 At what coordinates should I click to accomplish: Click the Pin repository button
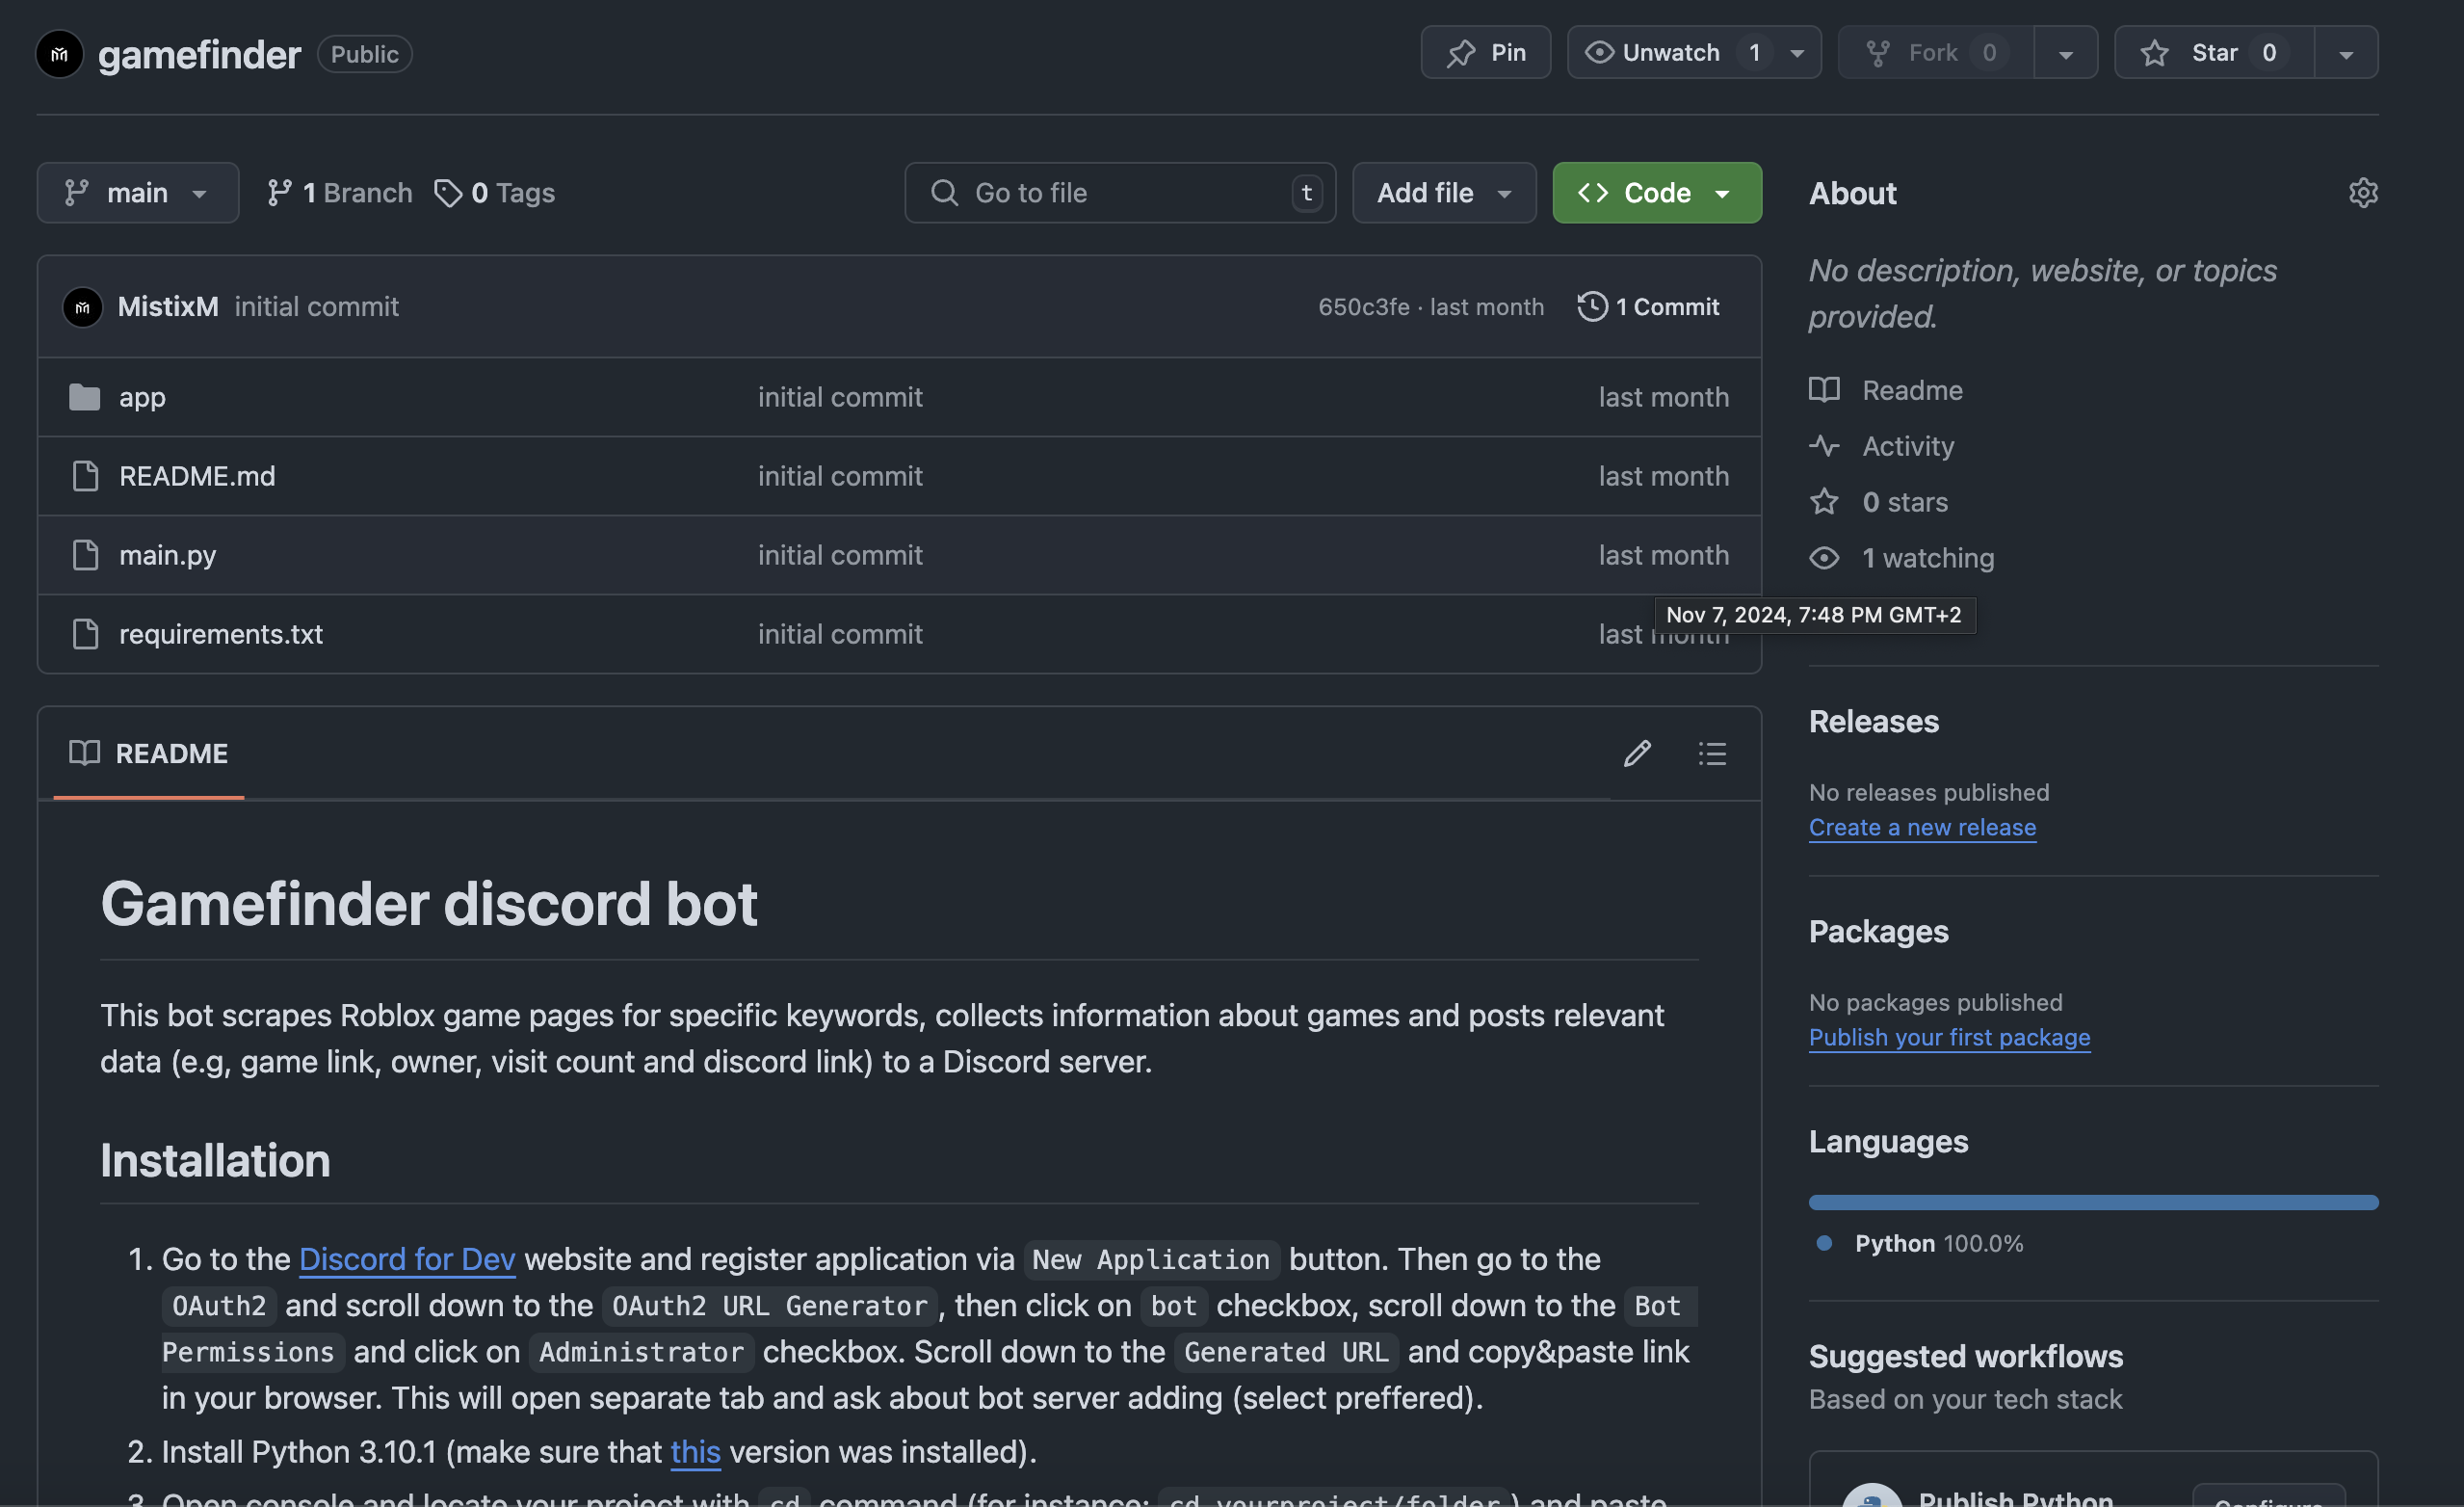click(1485, 52)
